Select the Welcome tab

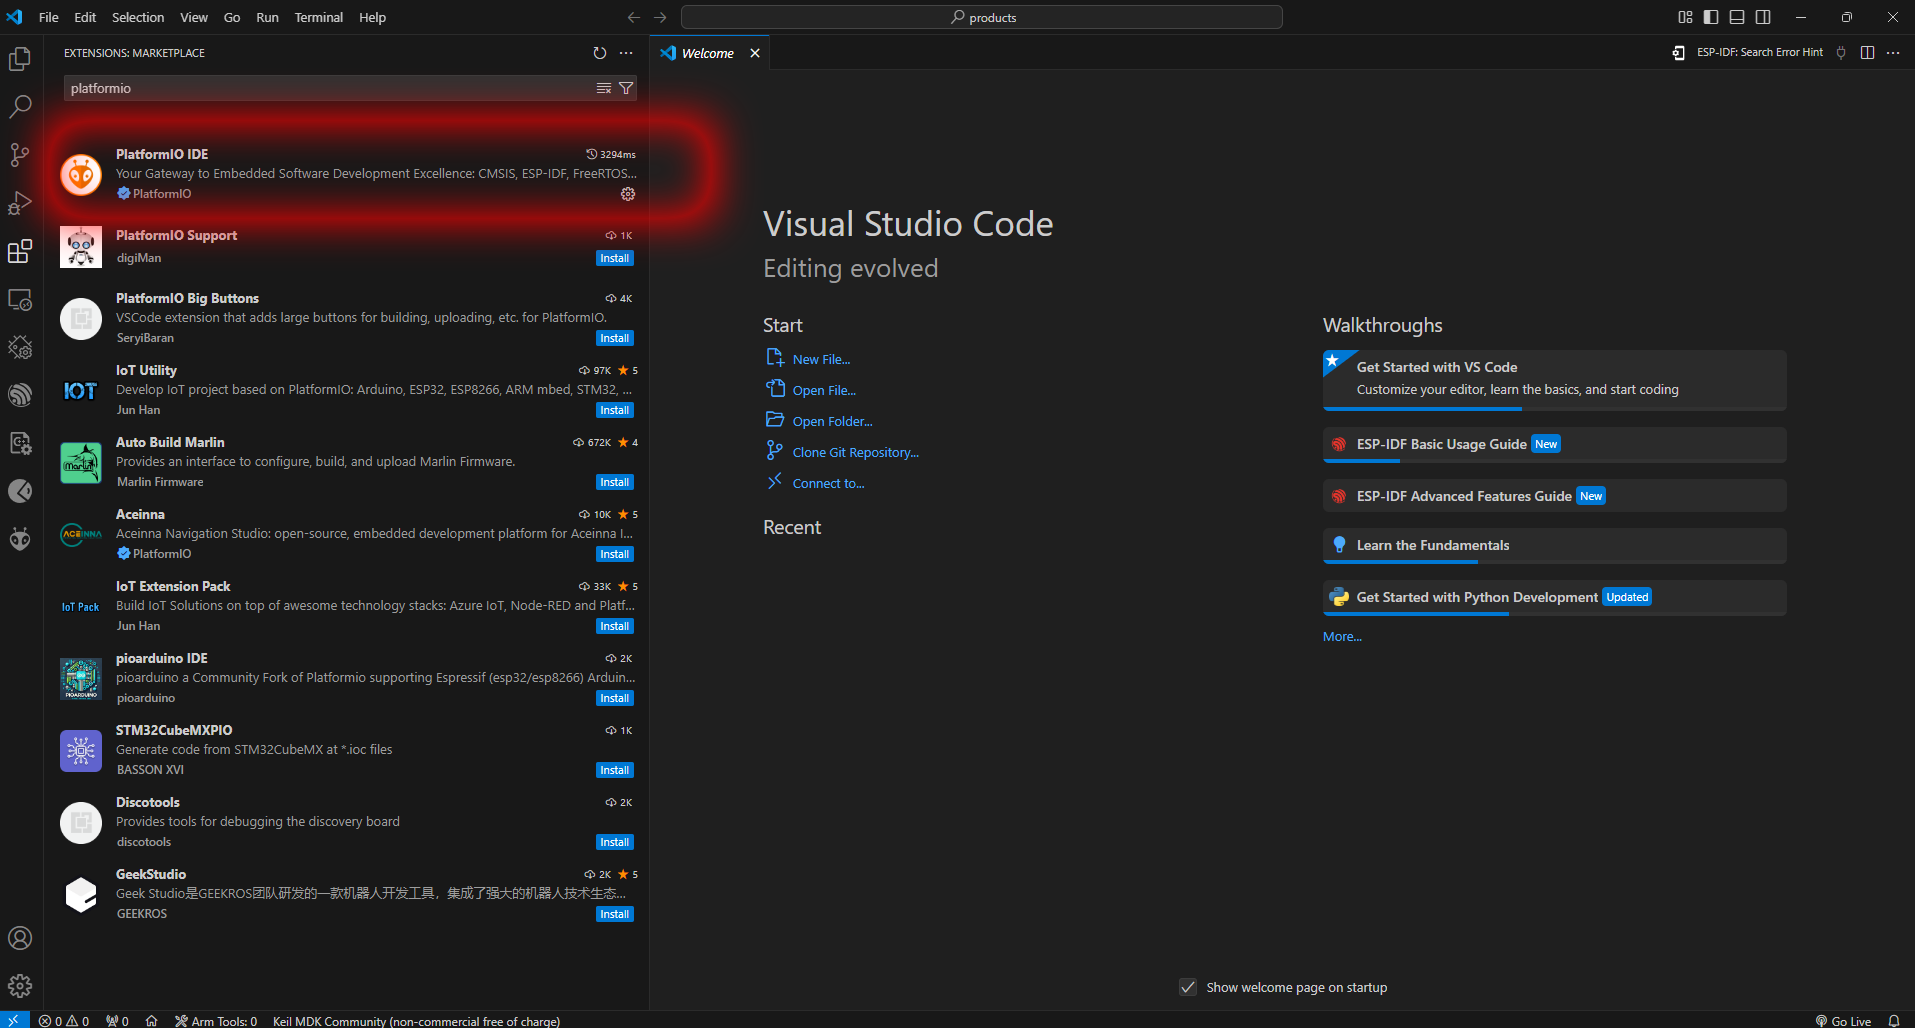pyautogui.click(x=708, y=53)
